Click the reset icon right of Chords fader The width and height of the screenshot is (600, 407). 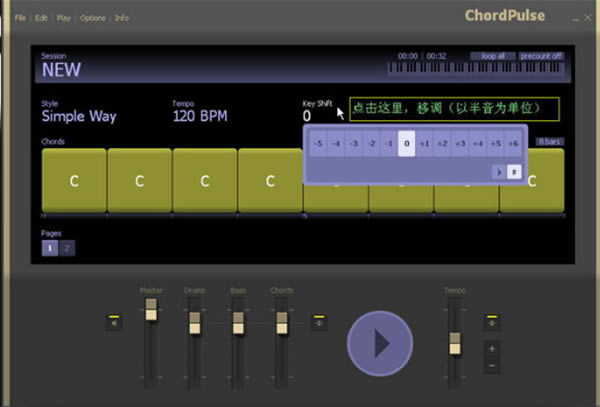point(319,322)
